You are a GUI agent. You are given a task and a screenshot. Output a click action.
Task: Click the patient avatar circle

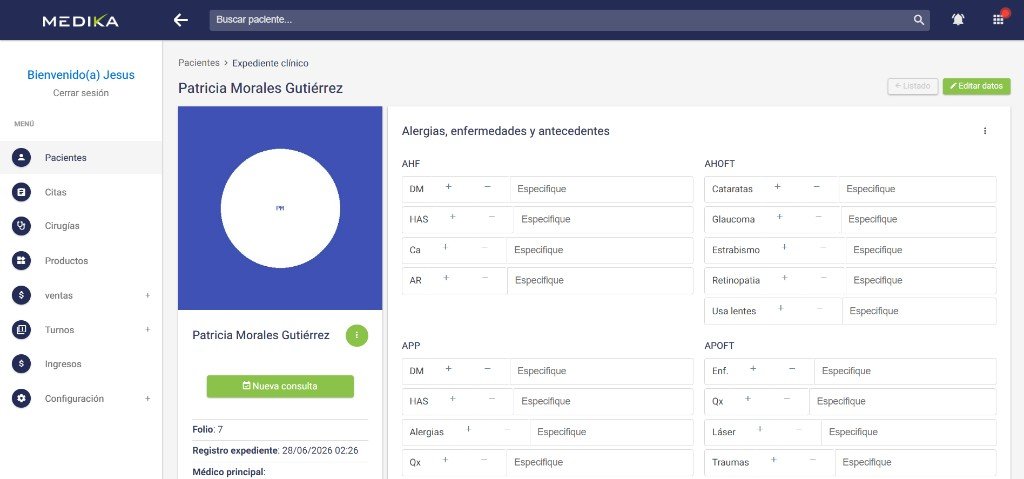pos(280,208)
